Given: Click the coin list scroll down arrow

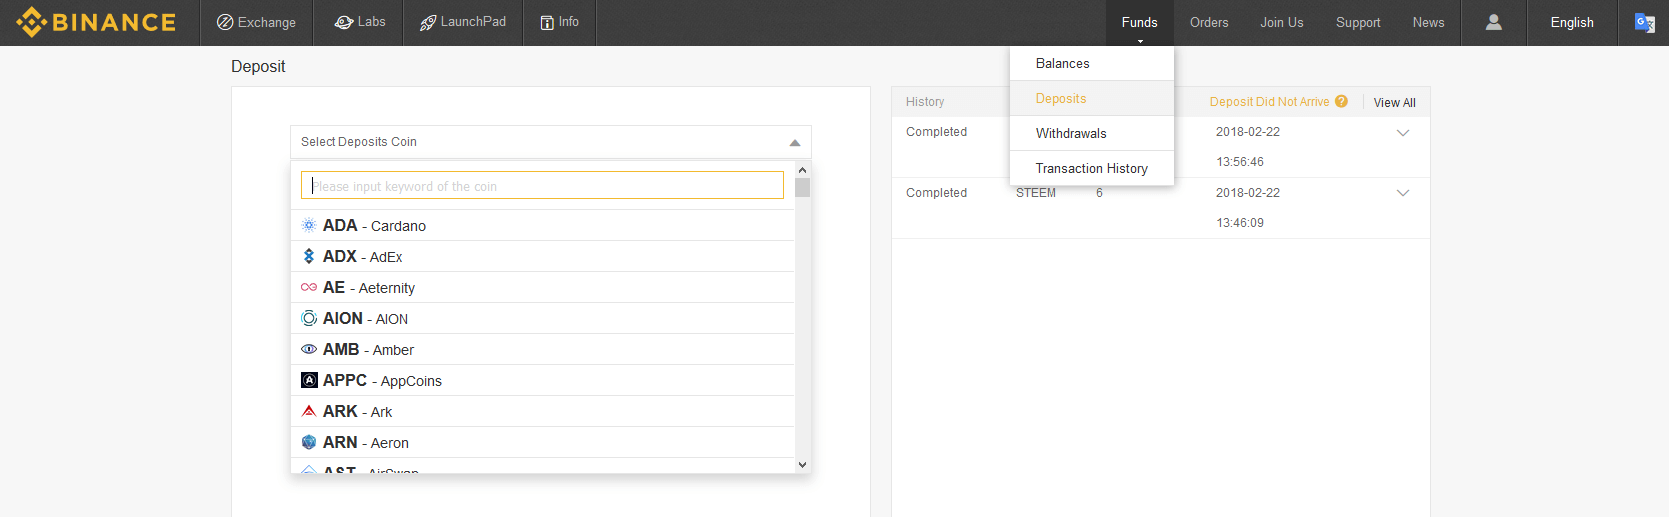Looking at the screenshot, I should [x=802, y=465].
